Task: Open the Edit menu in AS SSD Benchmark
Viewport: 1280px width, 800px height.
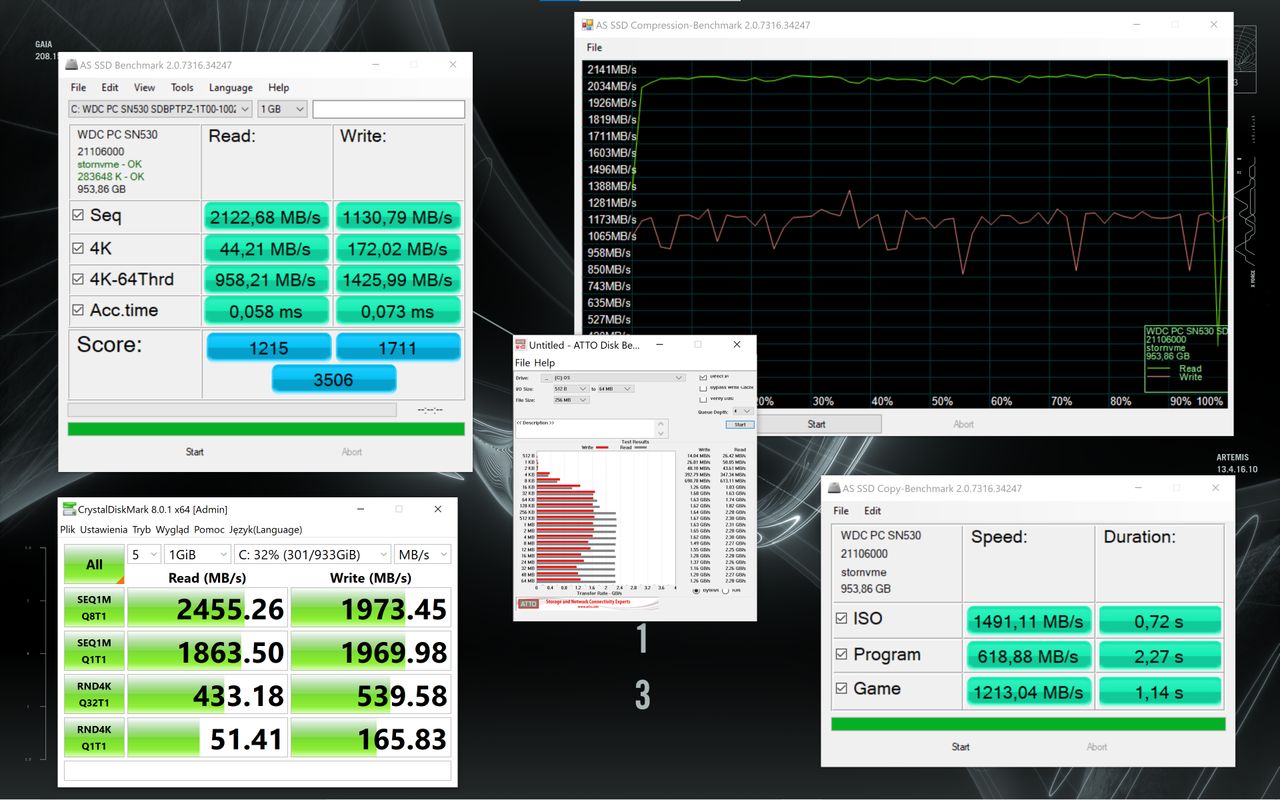Action: tap(110, 88)
